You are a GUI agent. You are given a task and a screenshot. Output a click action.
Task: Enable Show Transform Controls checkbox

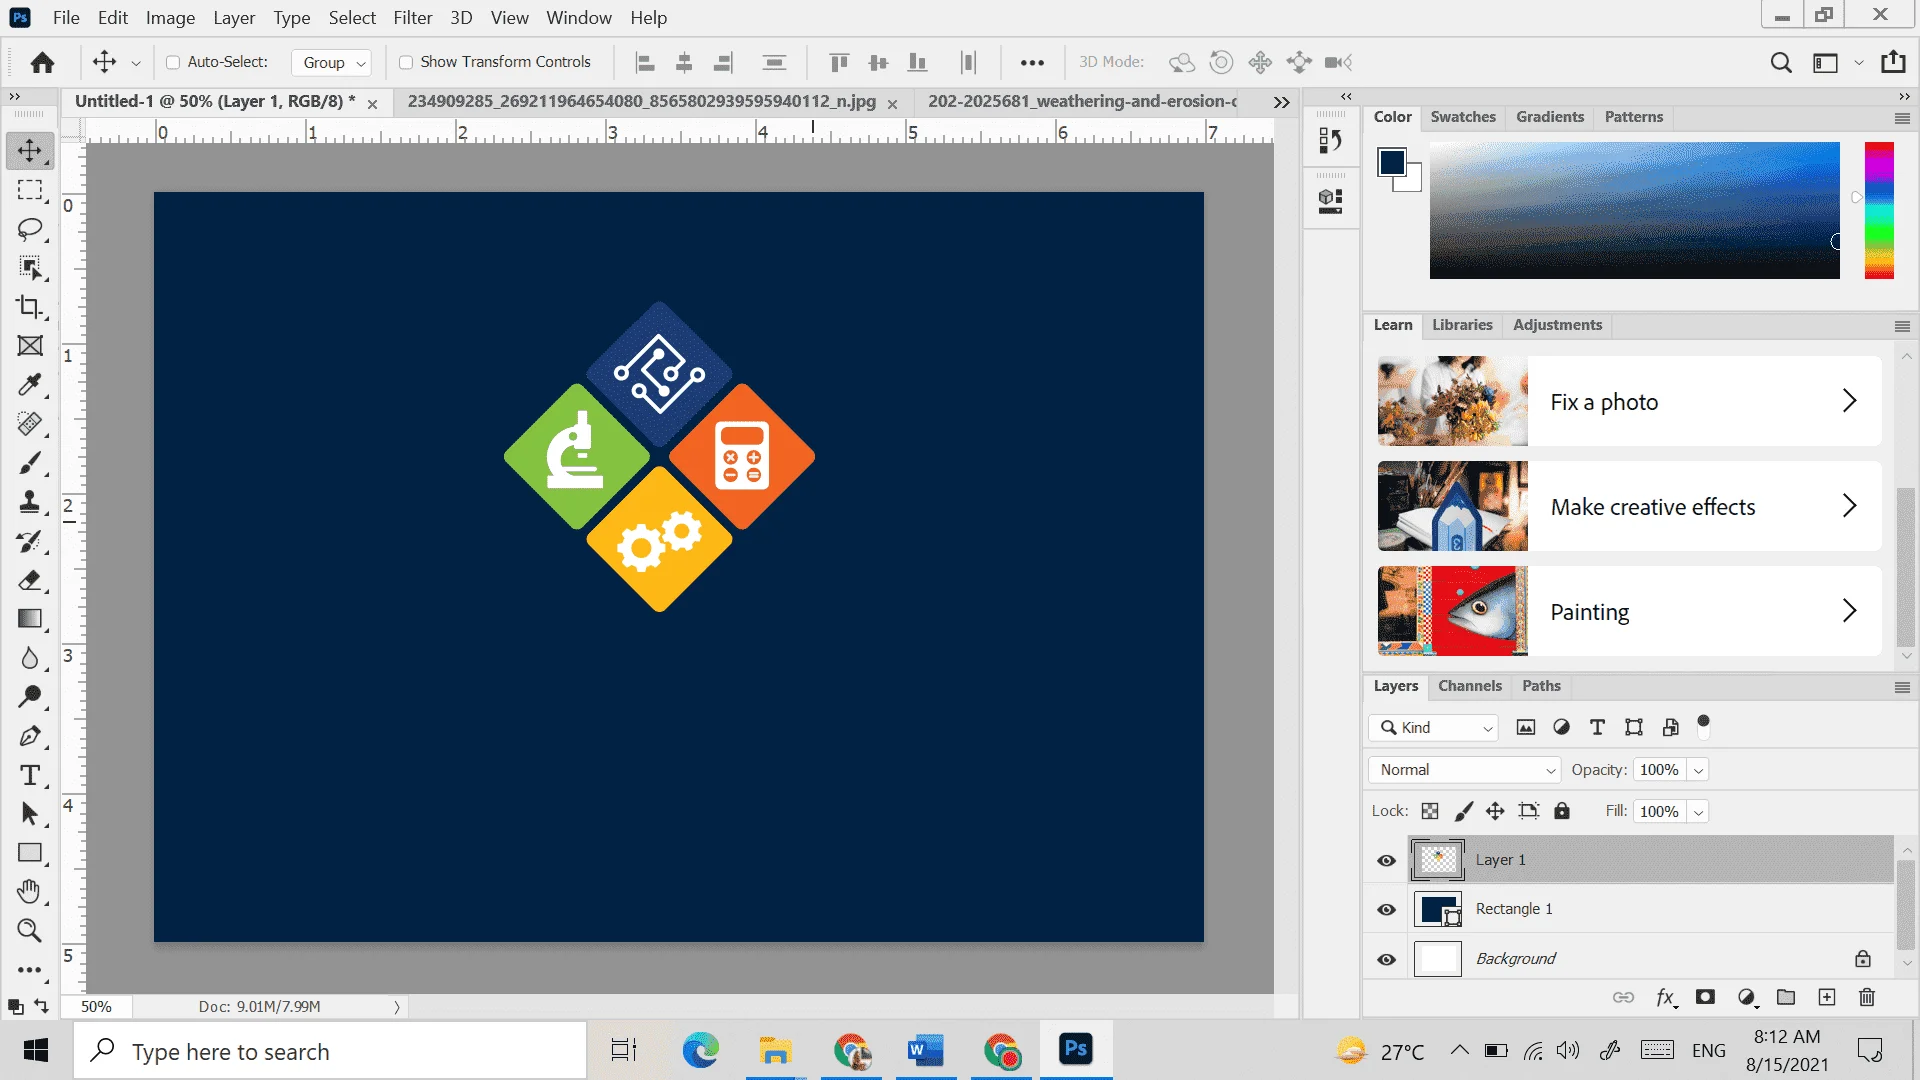[x=406, y=62]
